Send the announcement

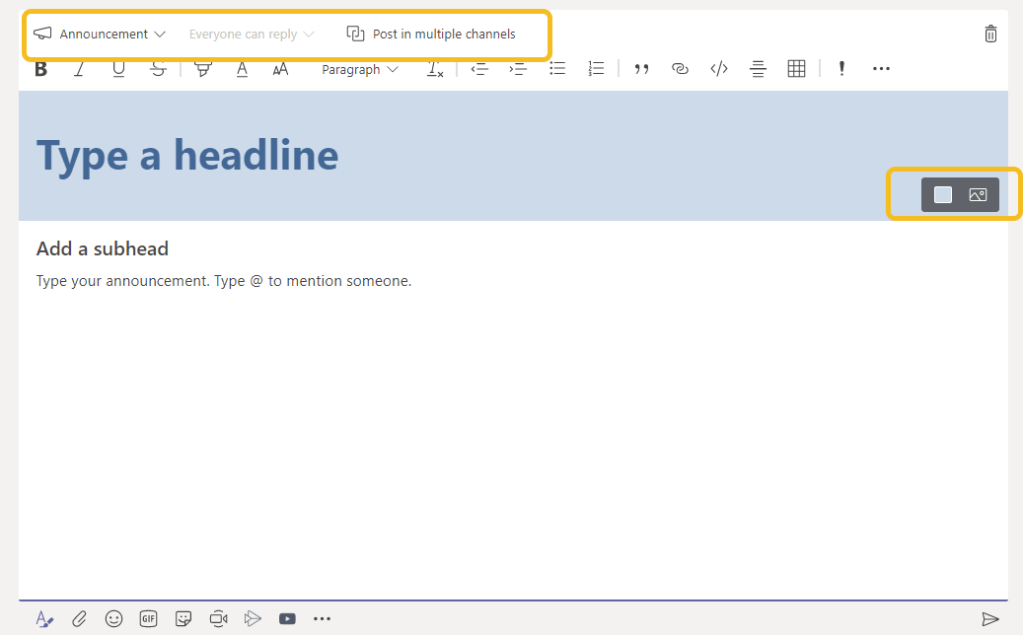990,619
